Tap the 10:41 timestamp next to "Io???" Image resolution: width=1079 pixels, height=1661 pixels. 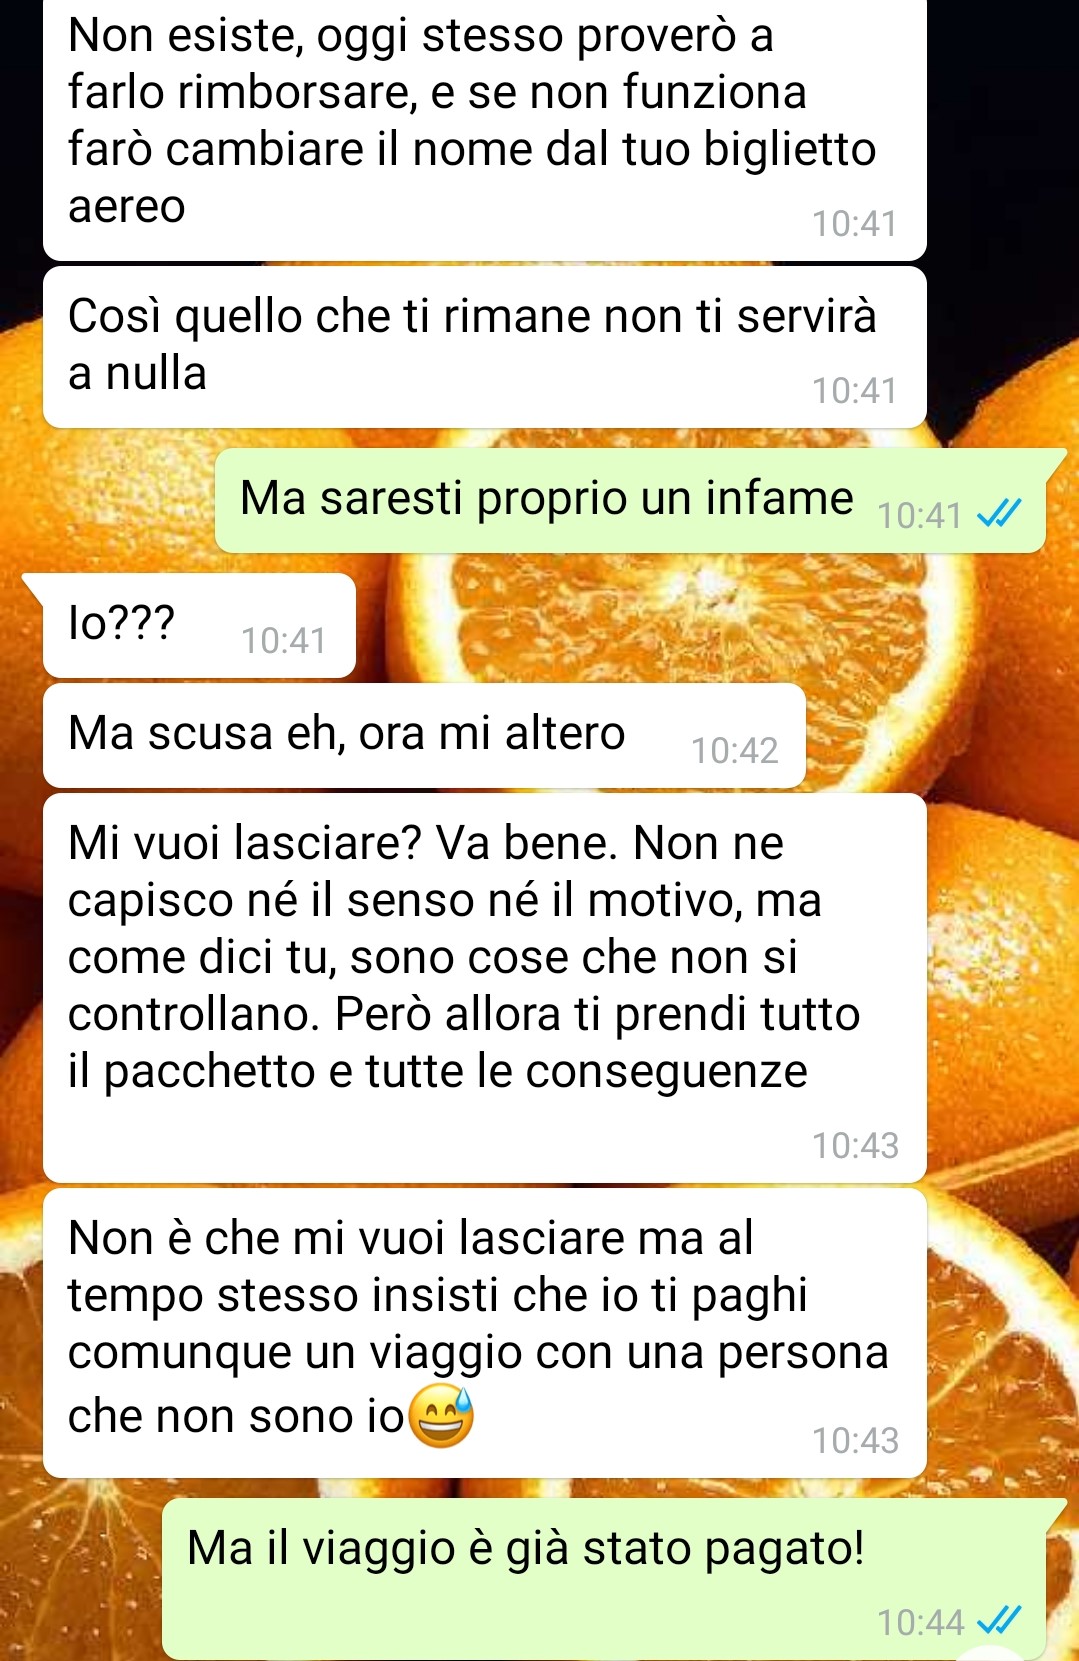point(284,640)
